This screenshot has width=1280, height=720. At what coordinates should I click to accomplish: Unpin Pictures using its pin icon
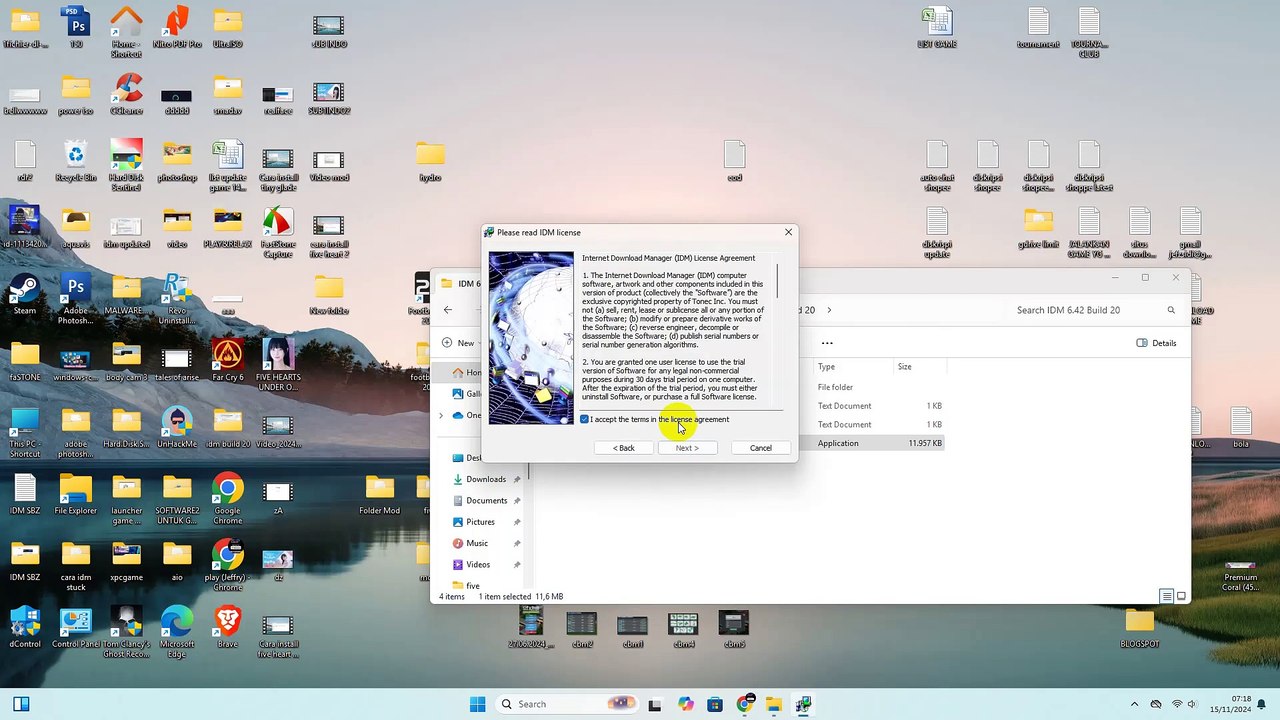pyautogui.click(x=517, y=522)
